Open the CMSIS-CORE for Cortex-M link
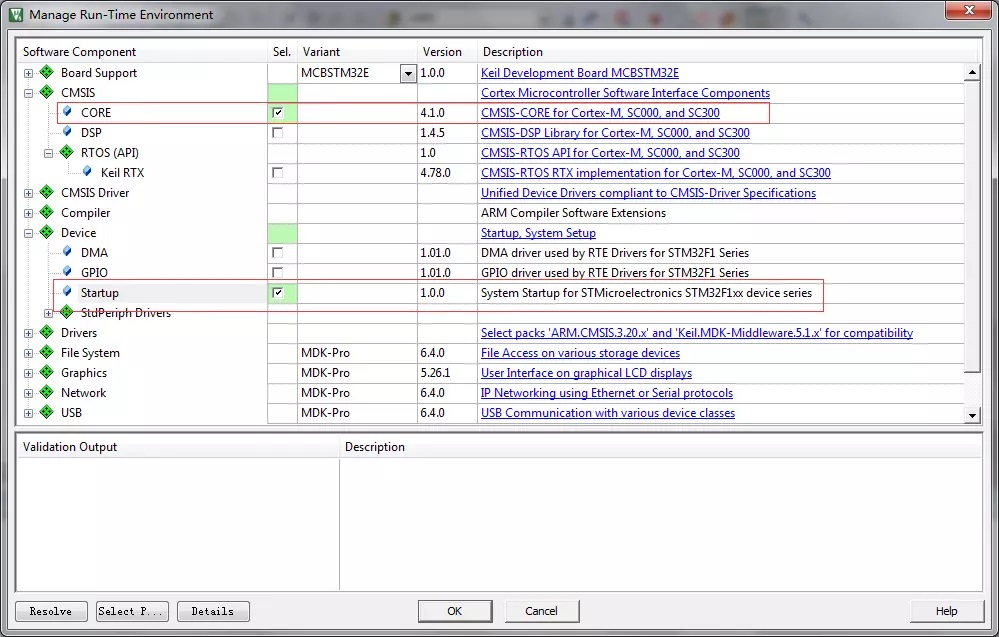The image size is (999, 637). pos(600,113)
